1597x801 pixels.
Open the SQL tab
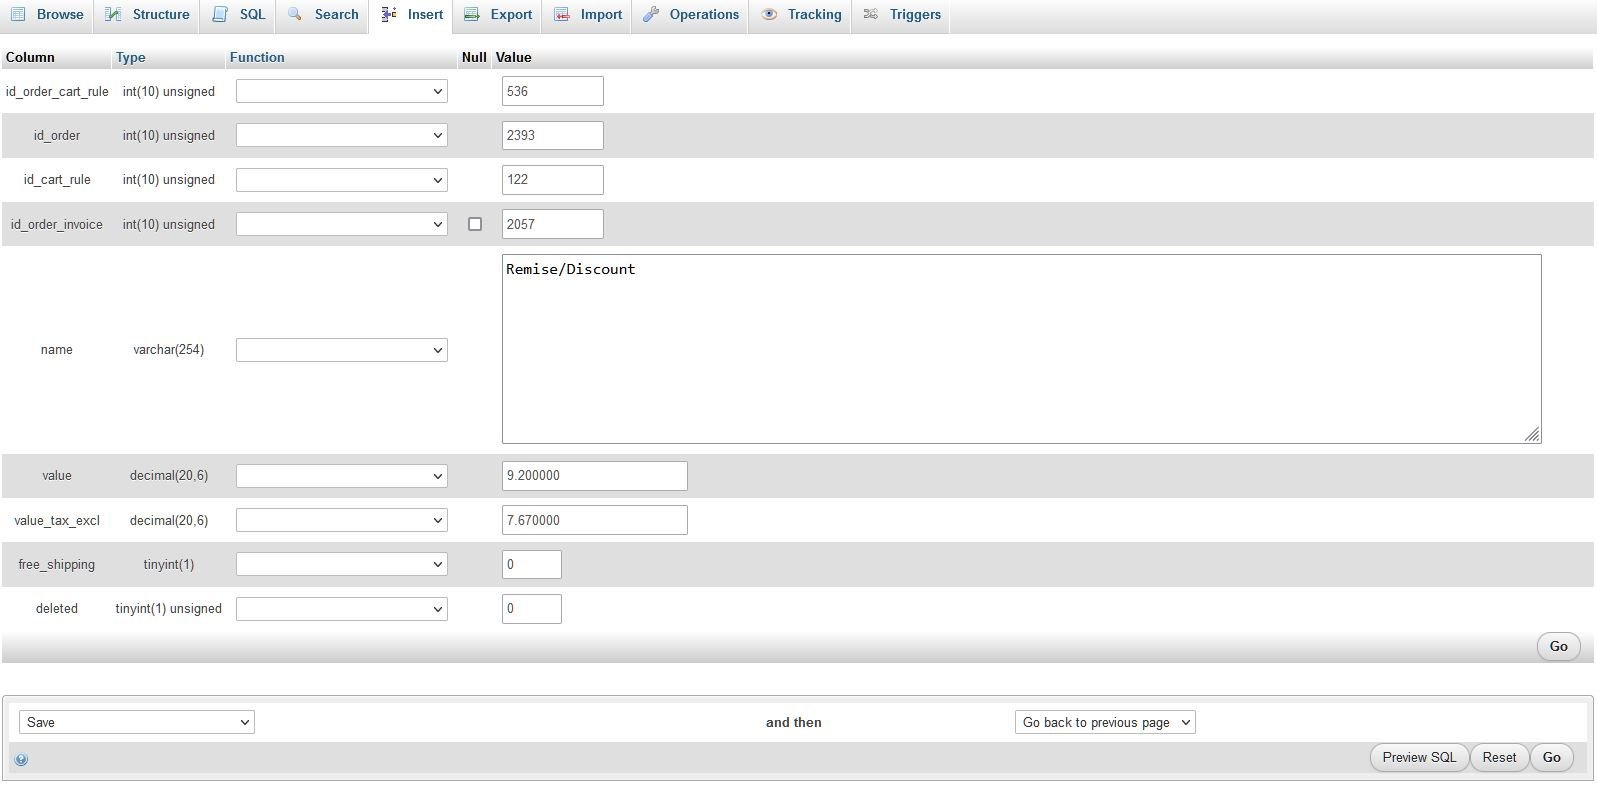click(x=239, y=15)
